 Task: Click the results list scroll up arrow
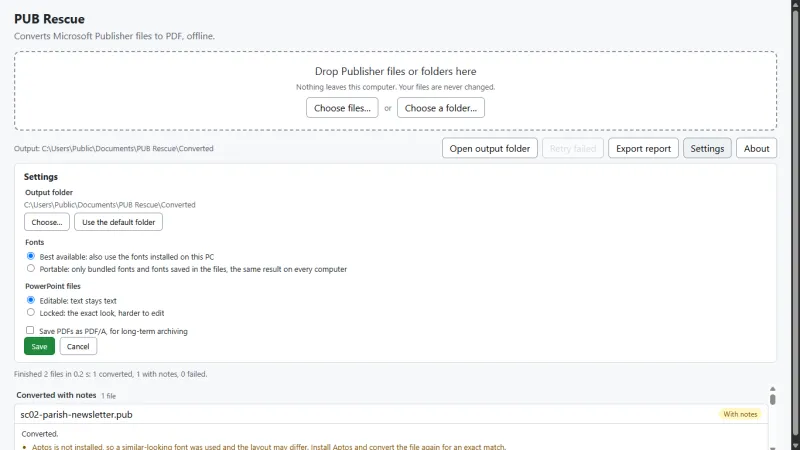(772, 389)
